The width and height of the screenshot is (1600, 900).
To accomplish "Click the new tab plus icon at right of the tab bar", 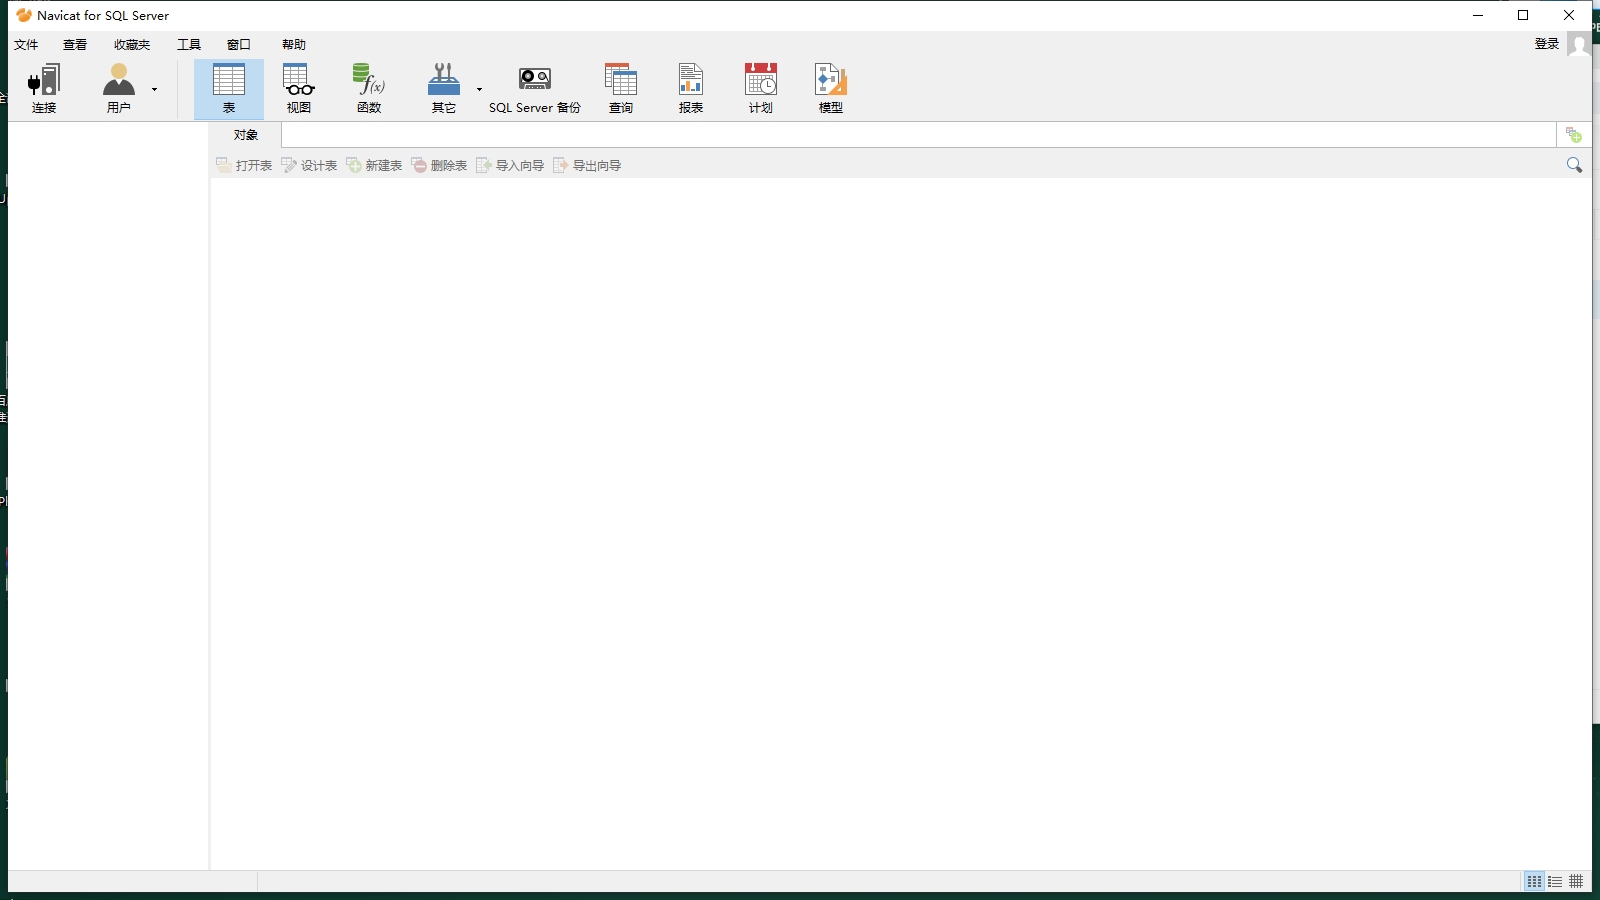I will point(1574,135).
